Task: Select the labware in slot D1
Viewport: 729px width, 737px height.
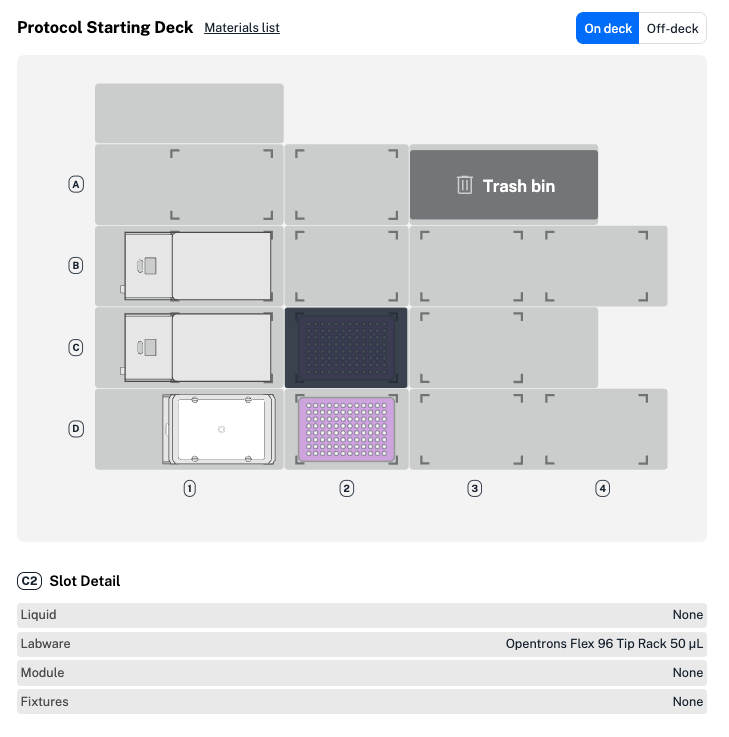Action: (x=220, y=429)
